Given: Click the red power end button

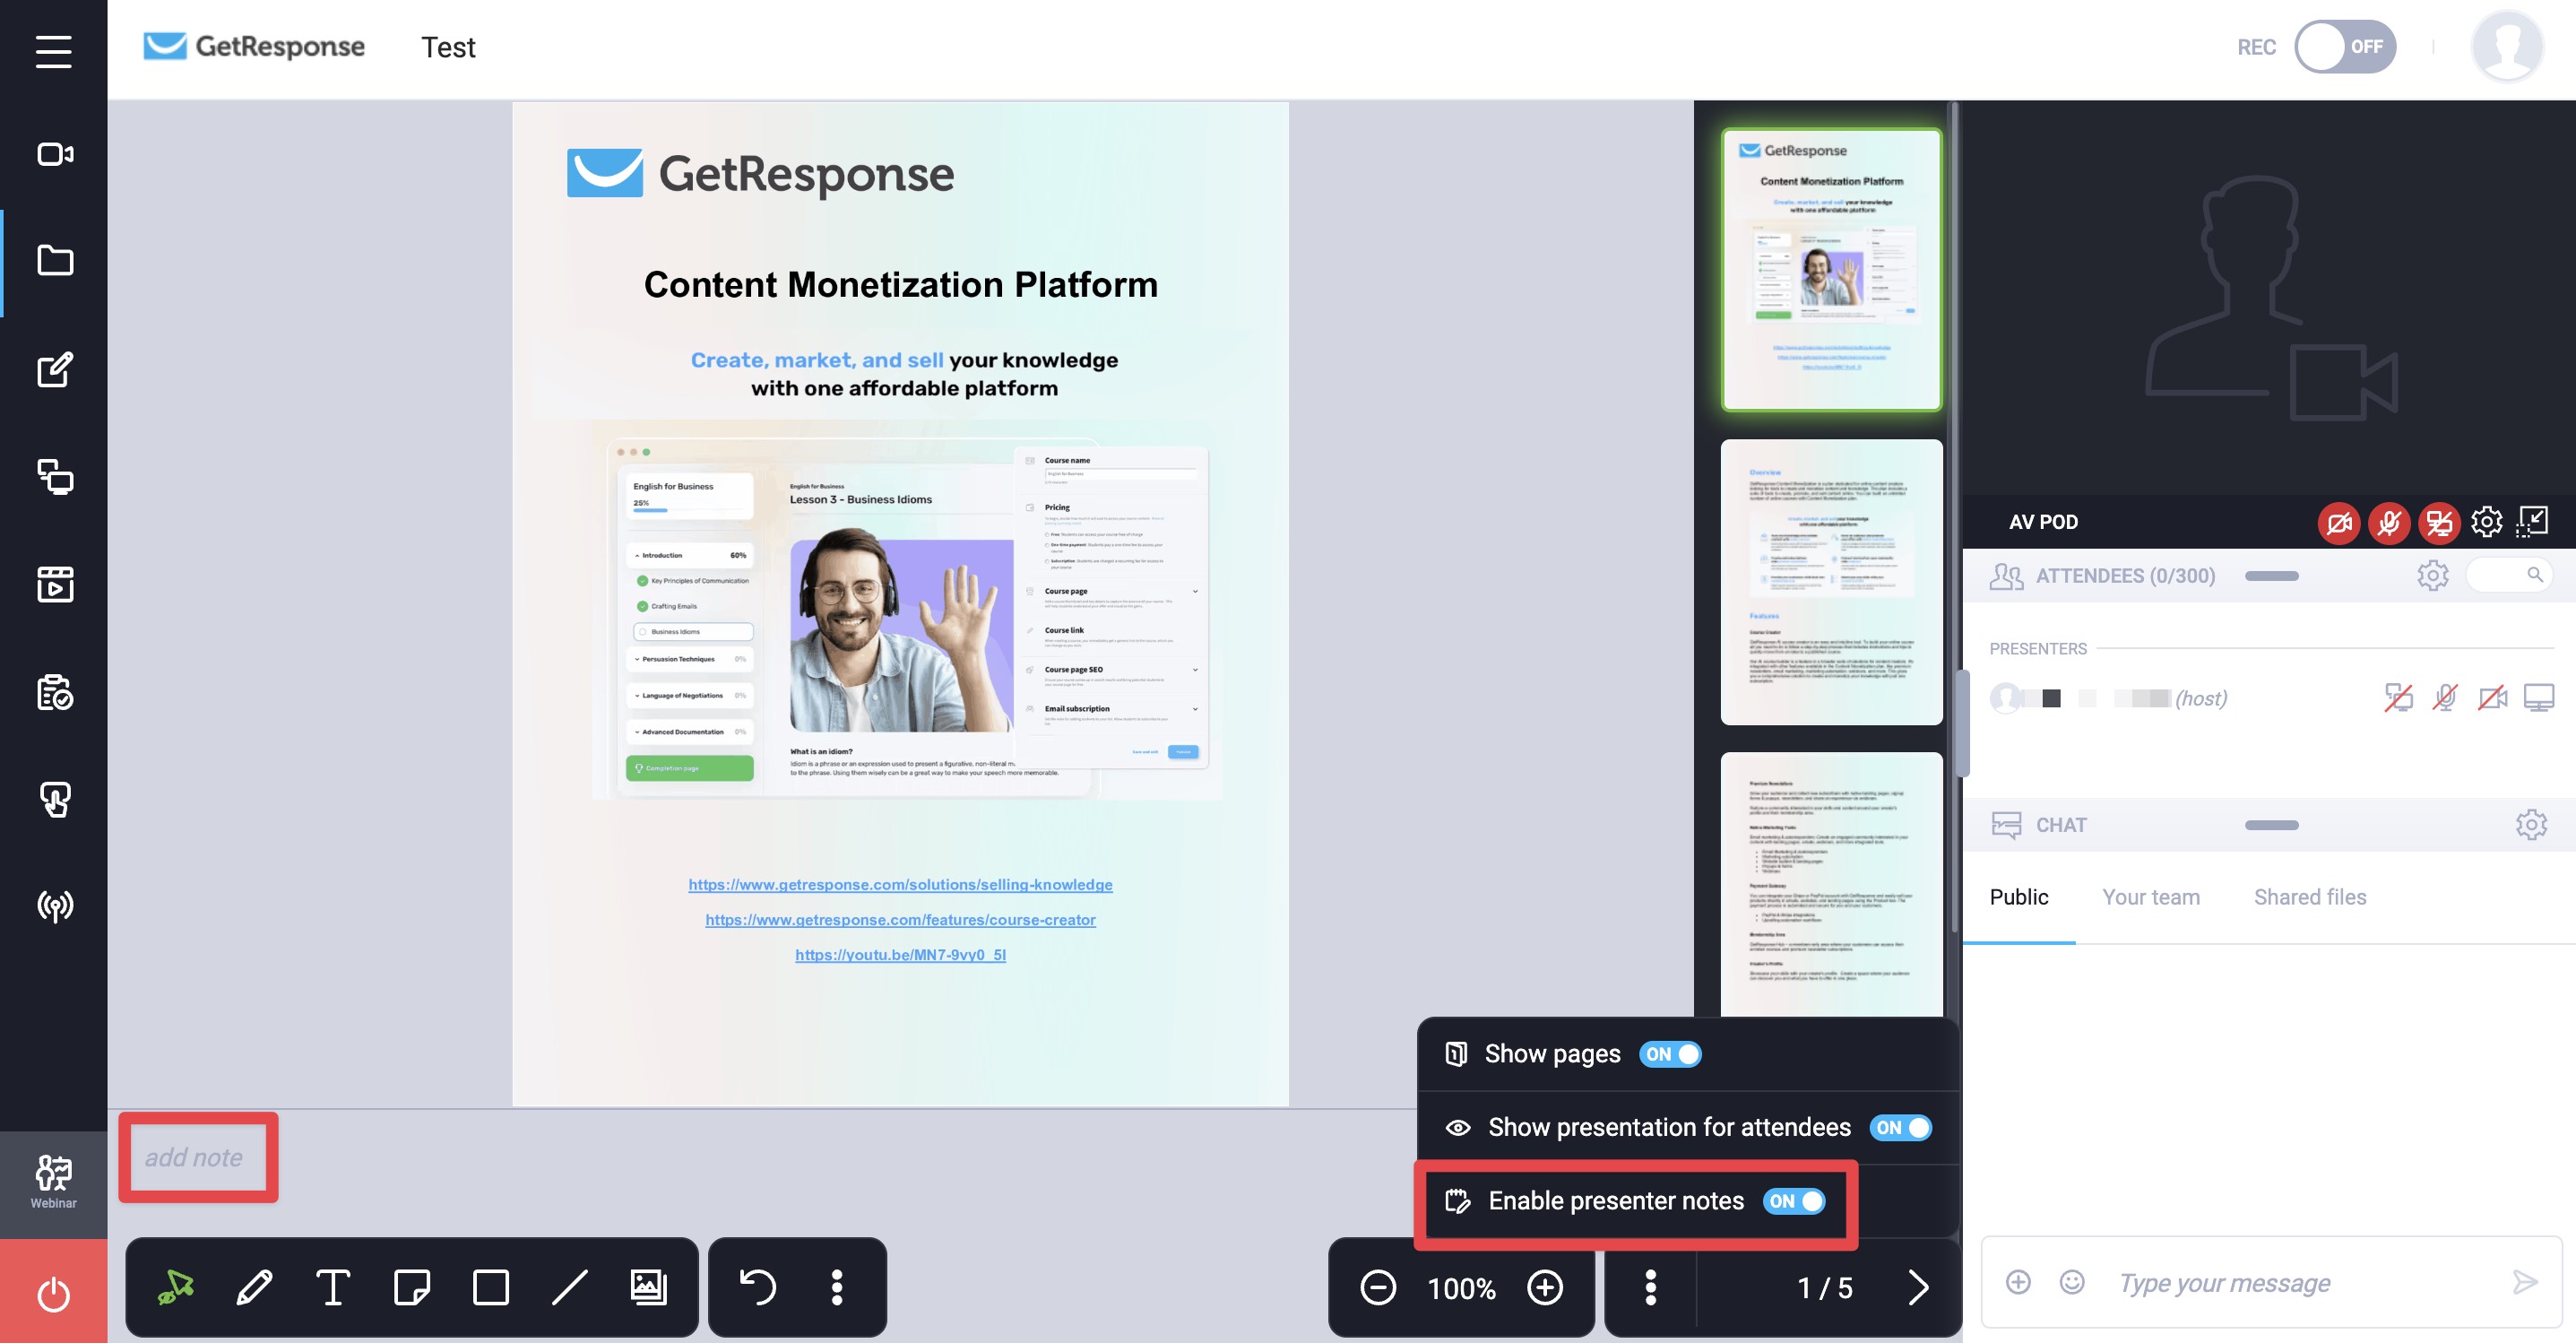Looking at the screenshot, I should (x=53, y=1293).
